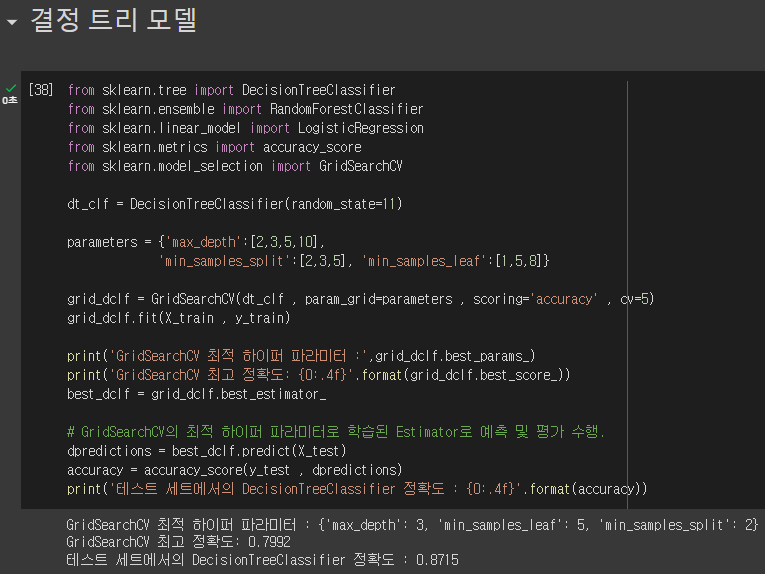Click the final print line with format(accuracy)

point(357,489)
